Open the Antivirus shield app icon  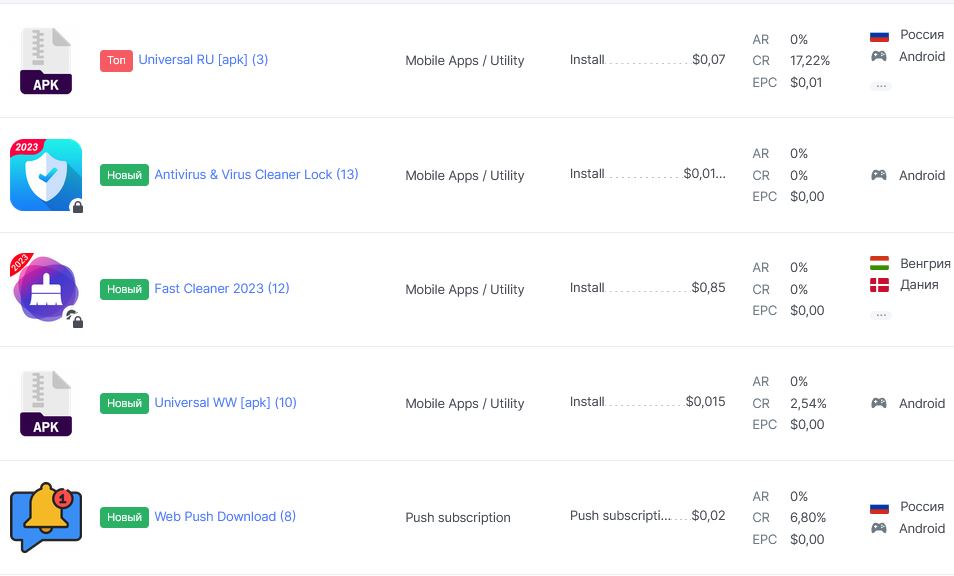click(46, 175)
